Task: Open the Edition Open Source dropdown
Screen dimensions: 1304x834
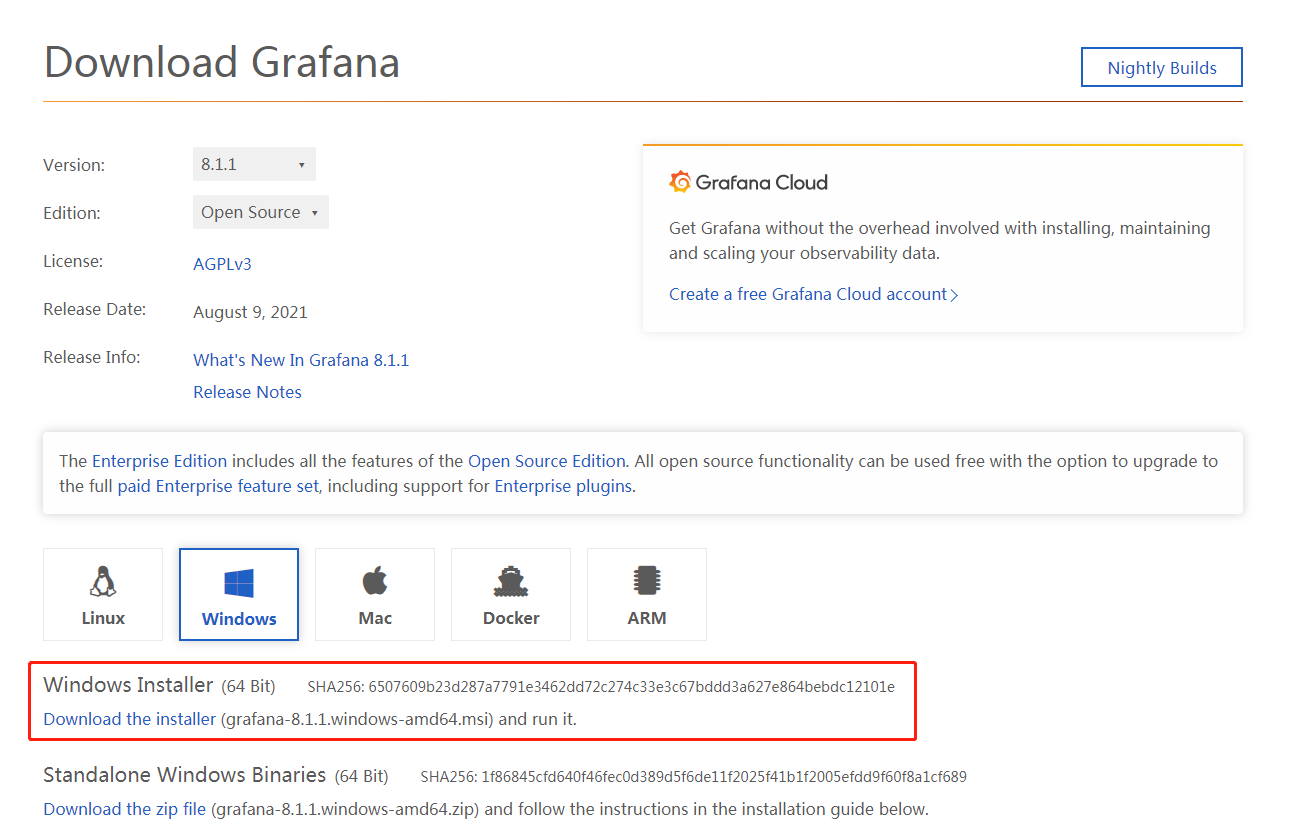Action: pos(260,212)
